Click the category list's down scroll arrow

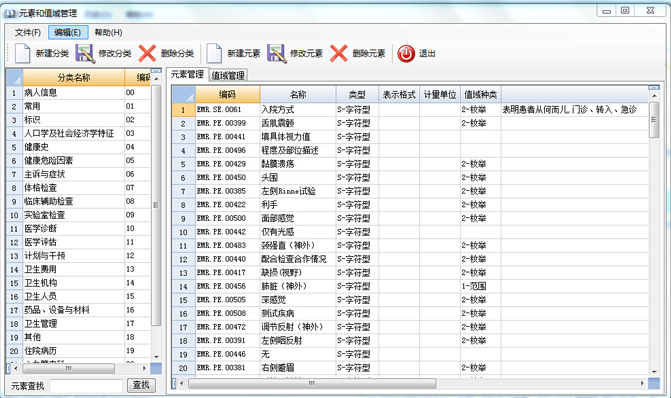click(156, 356)
